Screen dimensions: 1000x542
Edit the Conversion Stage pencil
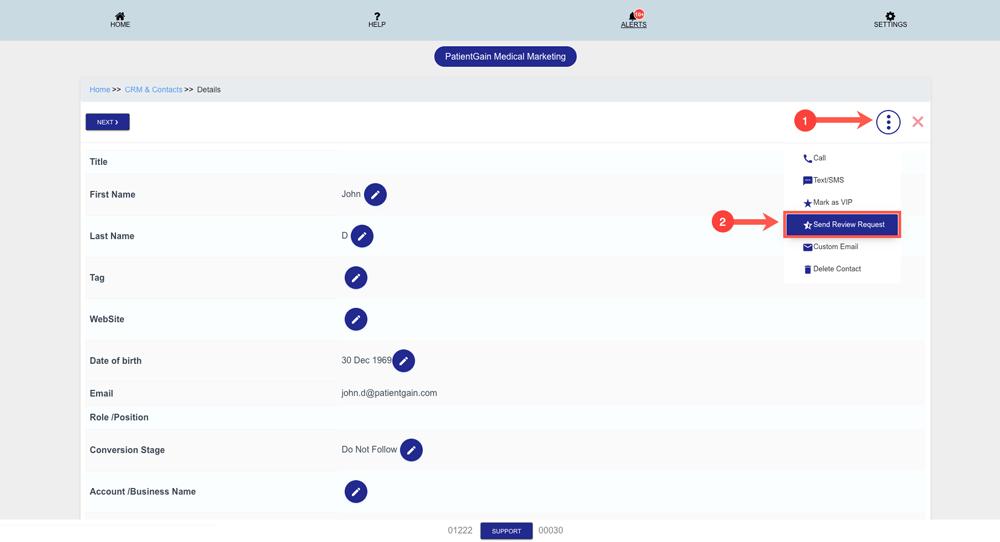click(x=411, y=450)
